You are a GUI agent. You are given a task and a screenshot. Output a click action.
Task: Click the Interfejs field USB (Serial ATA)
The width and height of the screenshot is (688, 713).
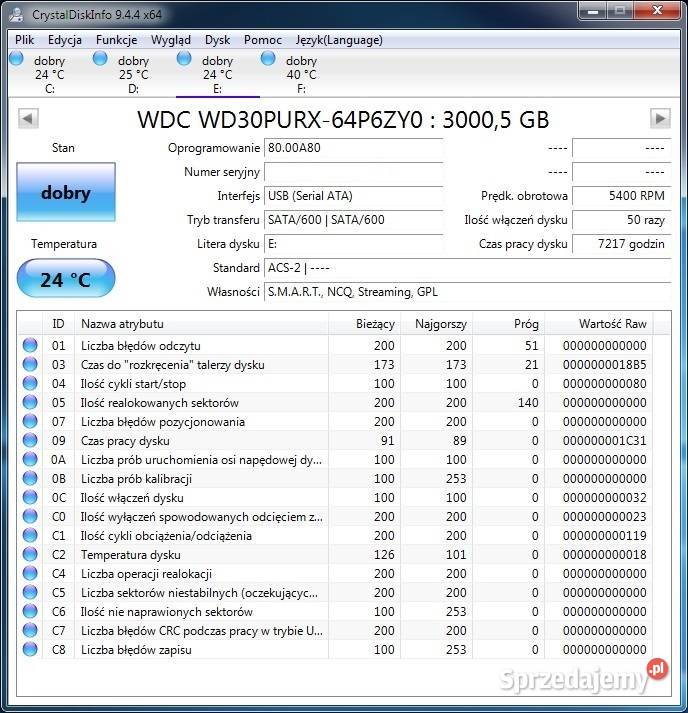tap(353, 196)
